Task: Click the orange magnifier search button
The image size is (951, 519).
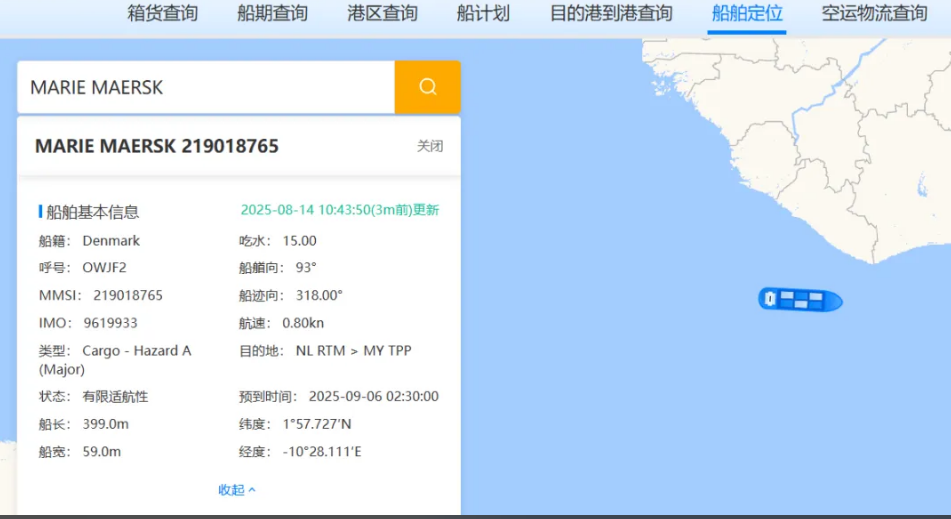Action: (x=428, y=87)
